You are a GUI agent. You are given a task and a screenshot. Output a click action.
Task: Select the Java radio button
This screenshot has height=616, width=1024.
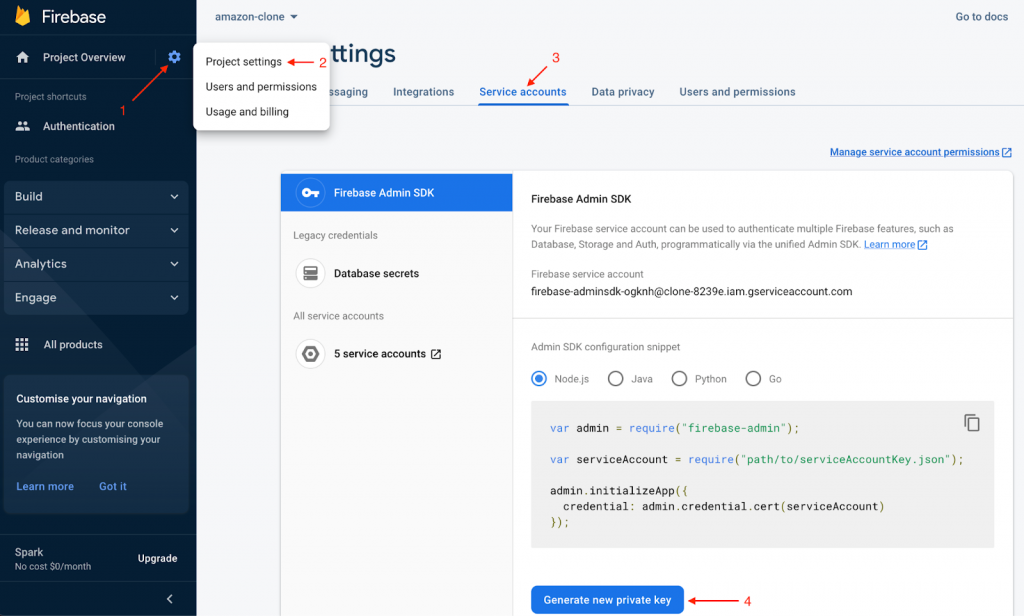pos(616,379)
